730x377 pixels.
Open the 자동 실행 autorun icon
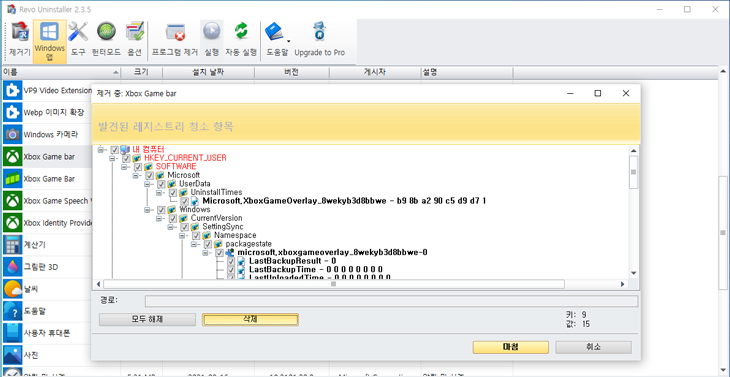[x=241, y=40]
